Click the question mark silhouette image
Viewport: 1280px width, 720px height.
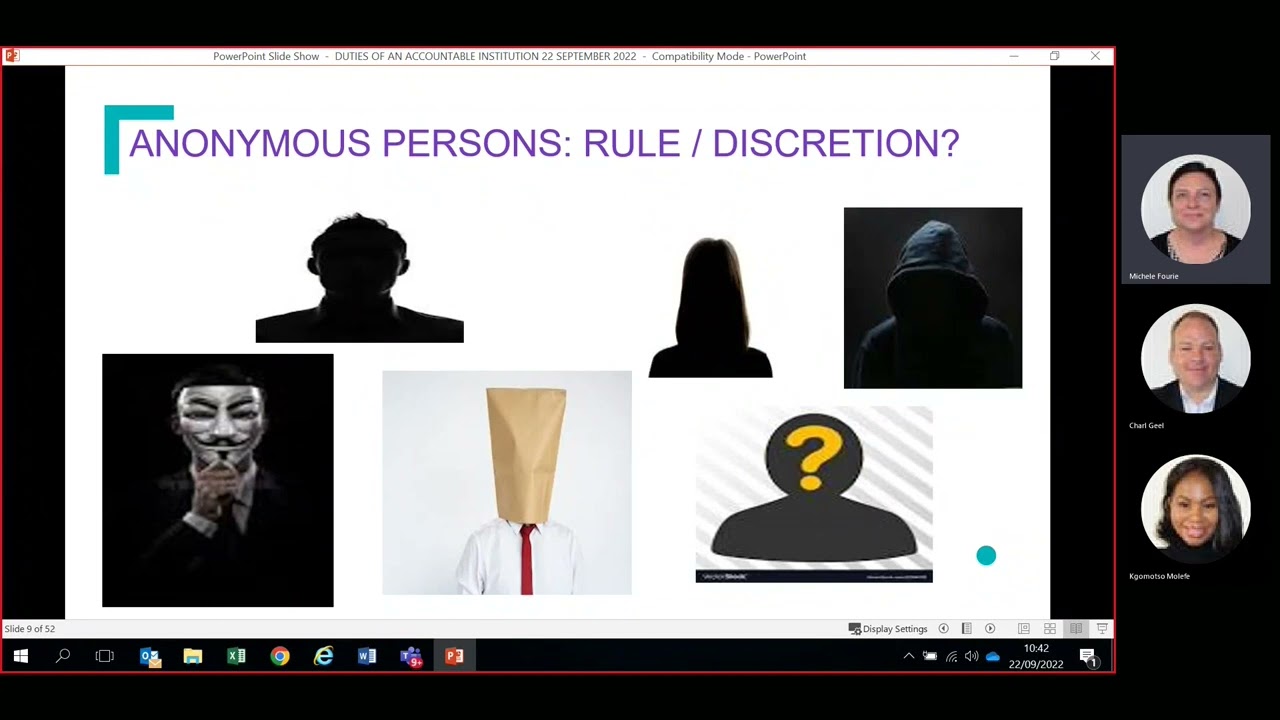click(x=814, y=494)
